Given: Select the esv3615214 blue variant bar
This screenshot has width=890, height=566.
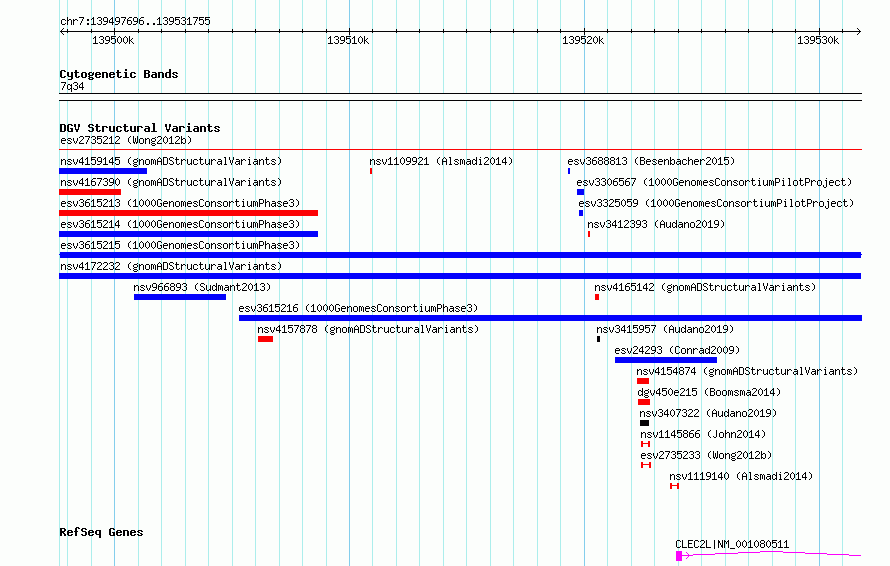Looking at the screenshot, I should [188, 234].
